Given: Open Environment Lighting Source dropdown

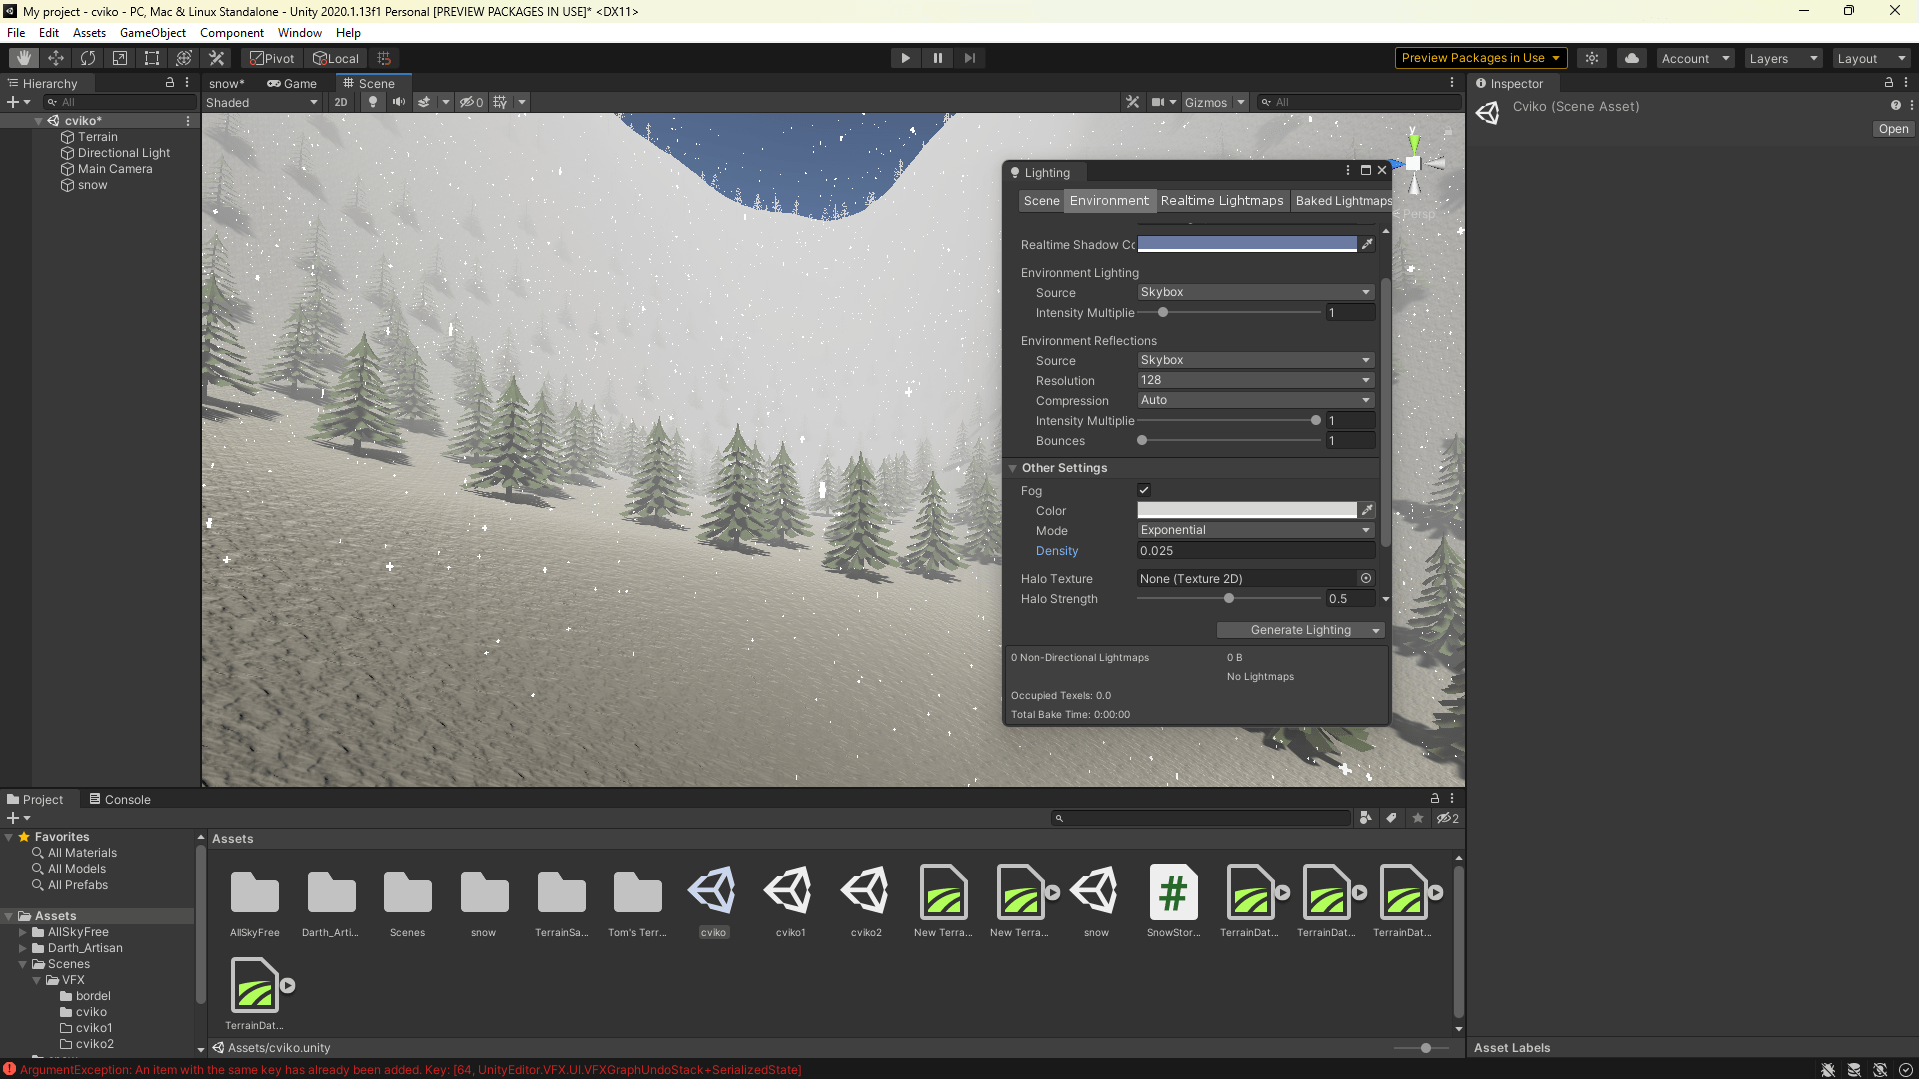Looking at the screenshot, I should (x=1255, y=292).
